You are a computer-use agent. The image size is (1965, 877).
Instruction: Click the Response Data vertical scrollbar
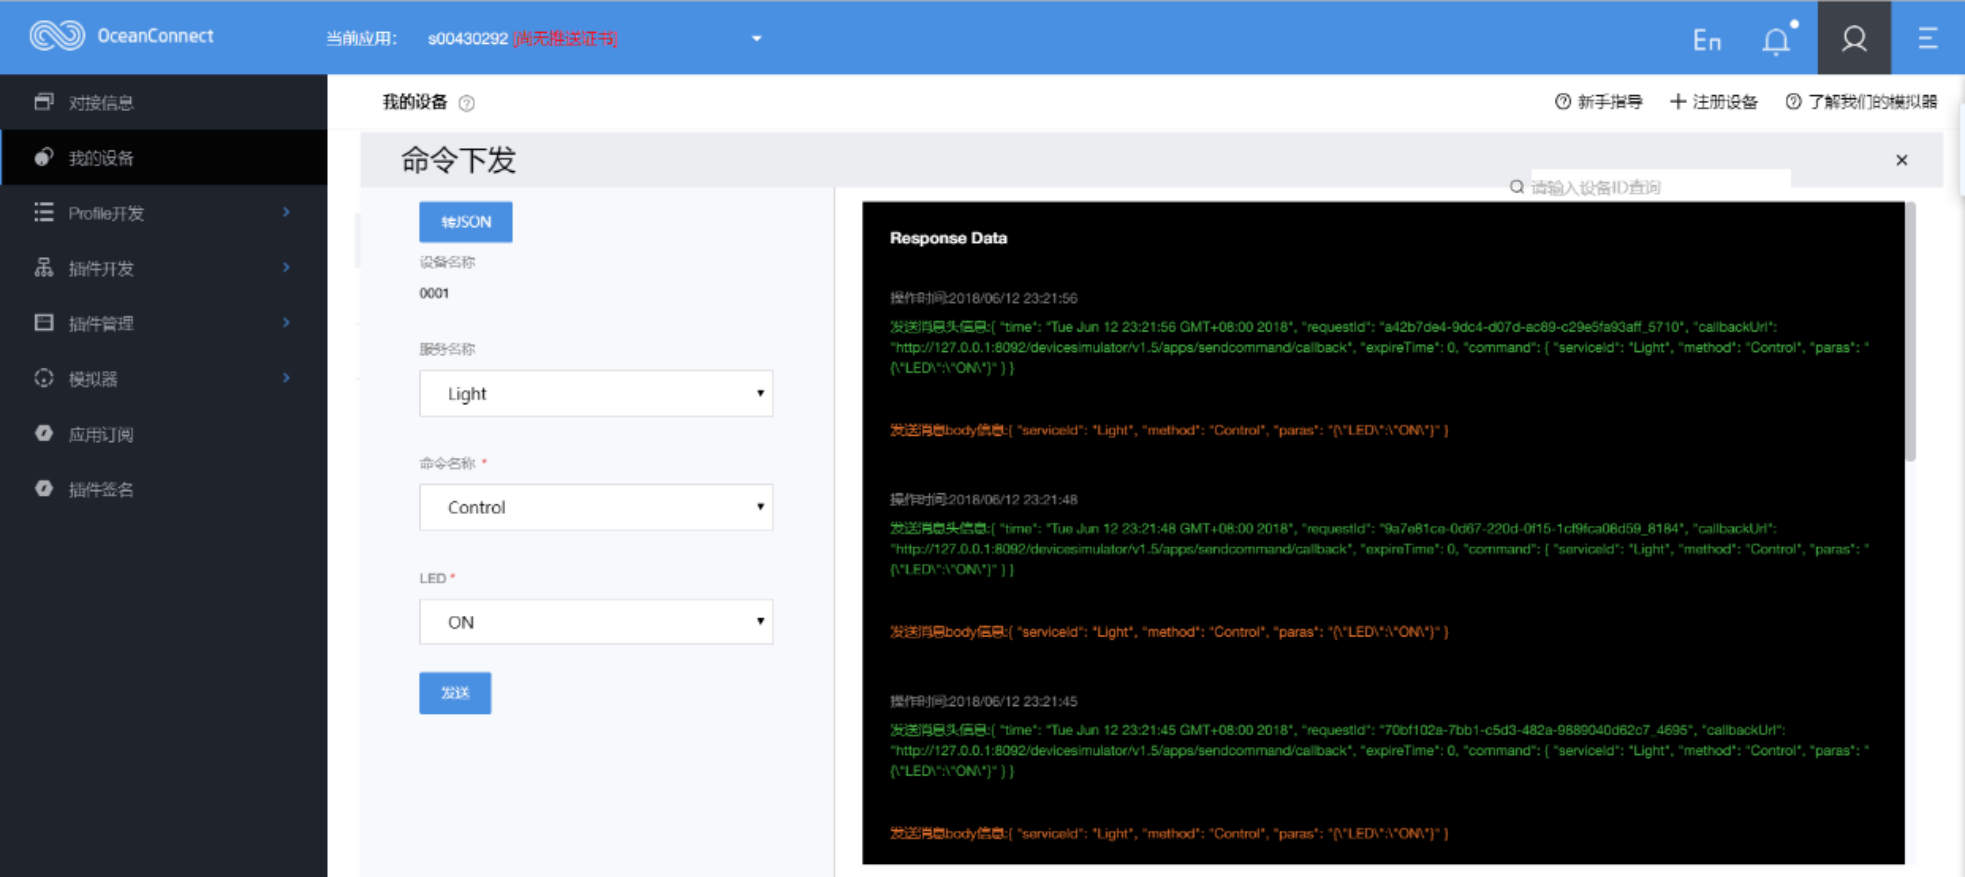[1910, 332]
